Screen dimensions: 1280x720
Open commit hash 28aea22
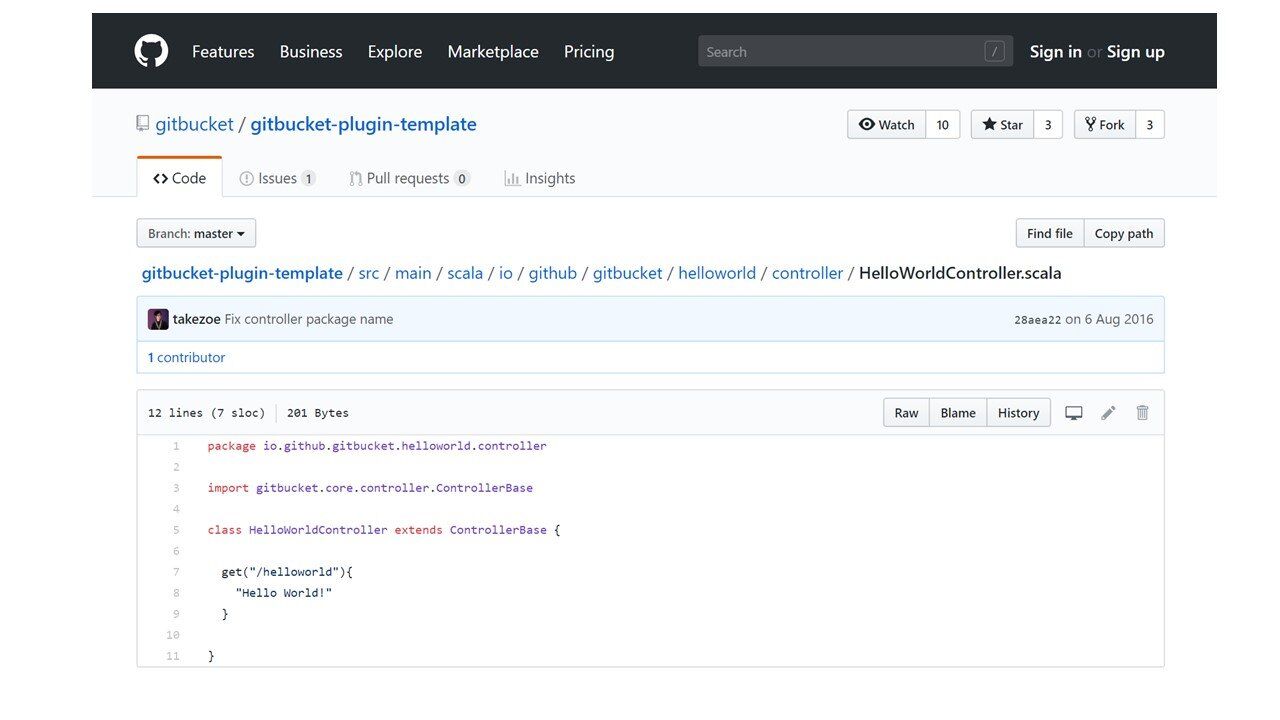coord(1037,320)
